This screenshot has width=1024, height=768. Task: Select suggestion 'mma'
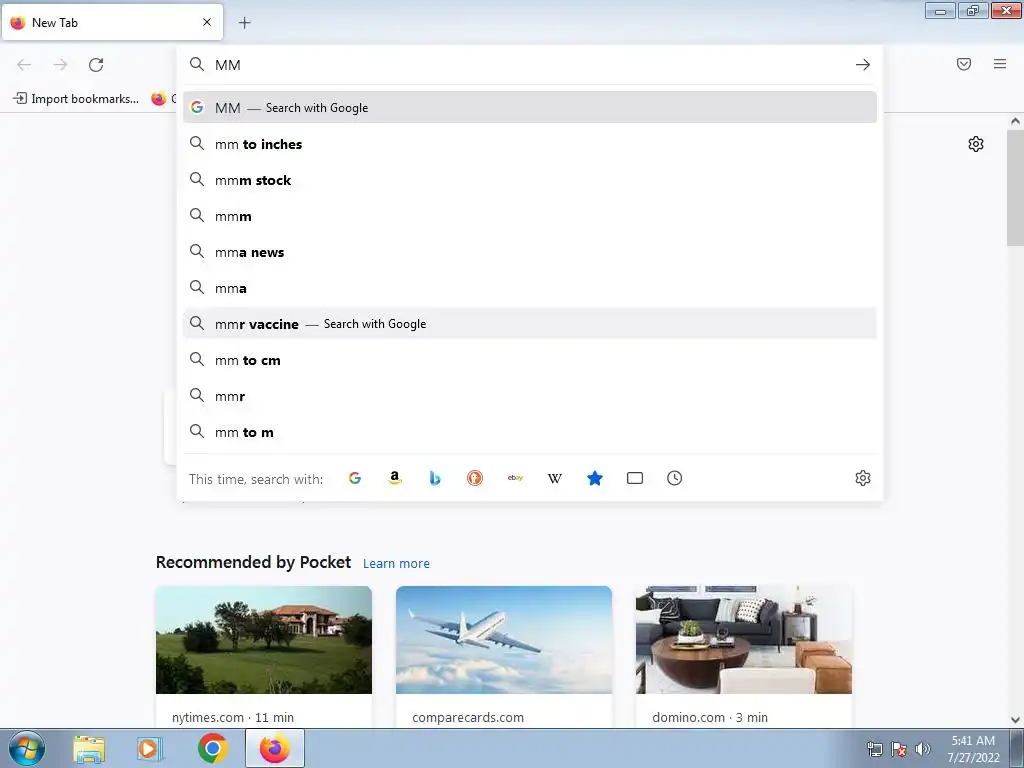click(x=530, y=288)
